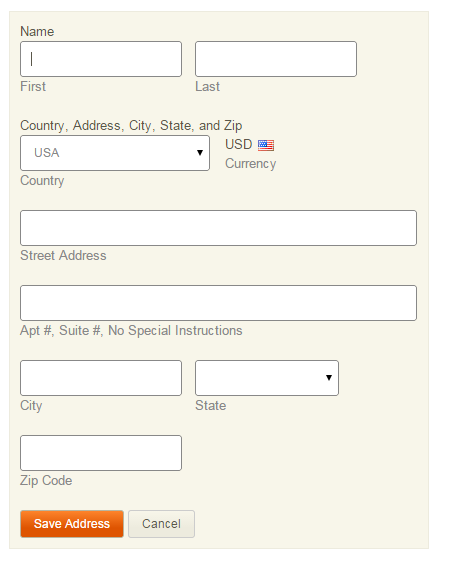Cancel the address form
This screenshot has height=572, width=454.
[x=161, y=524]
